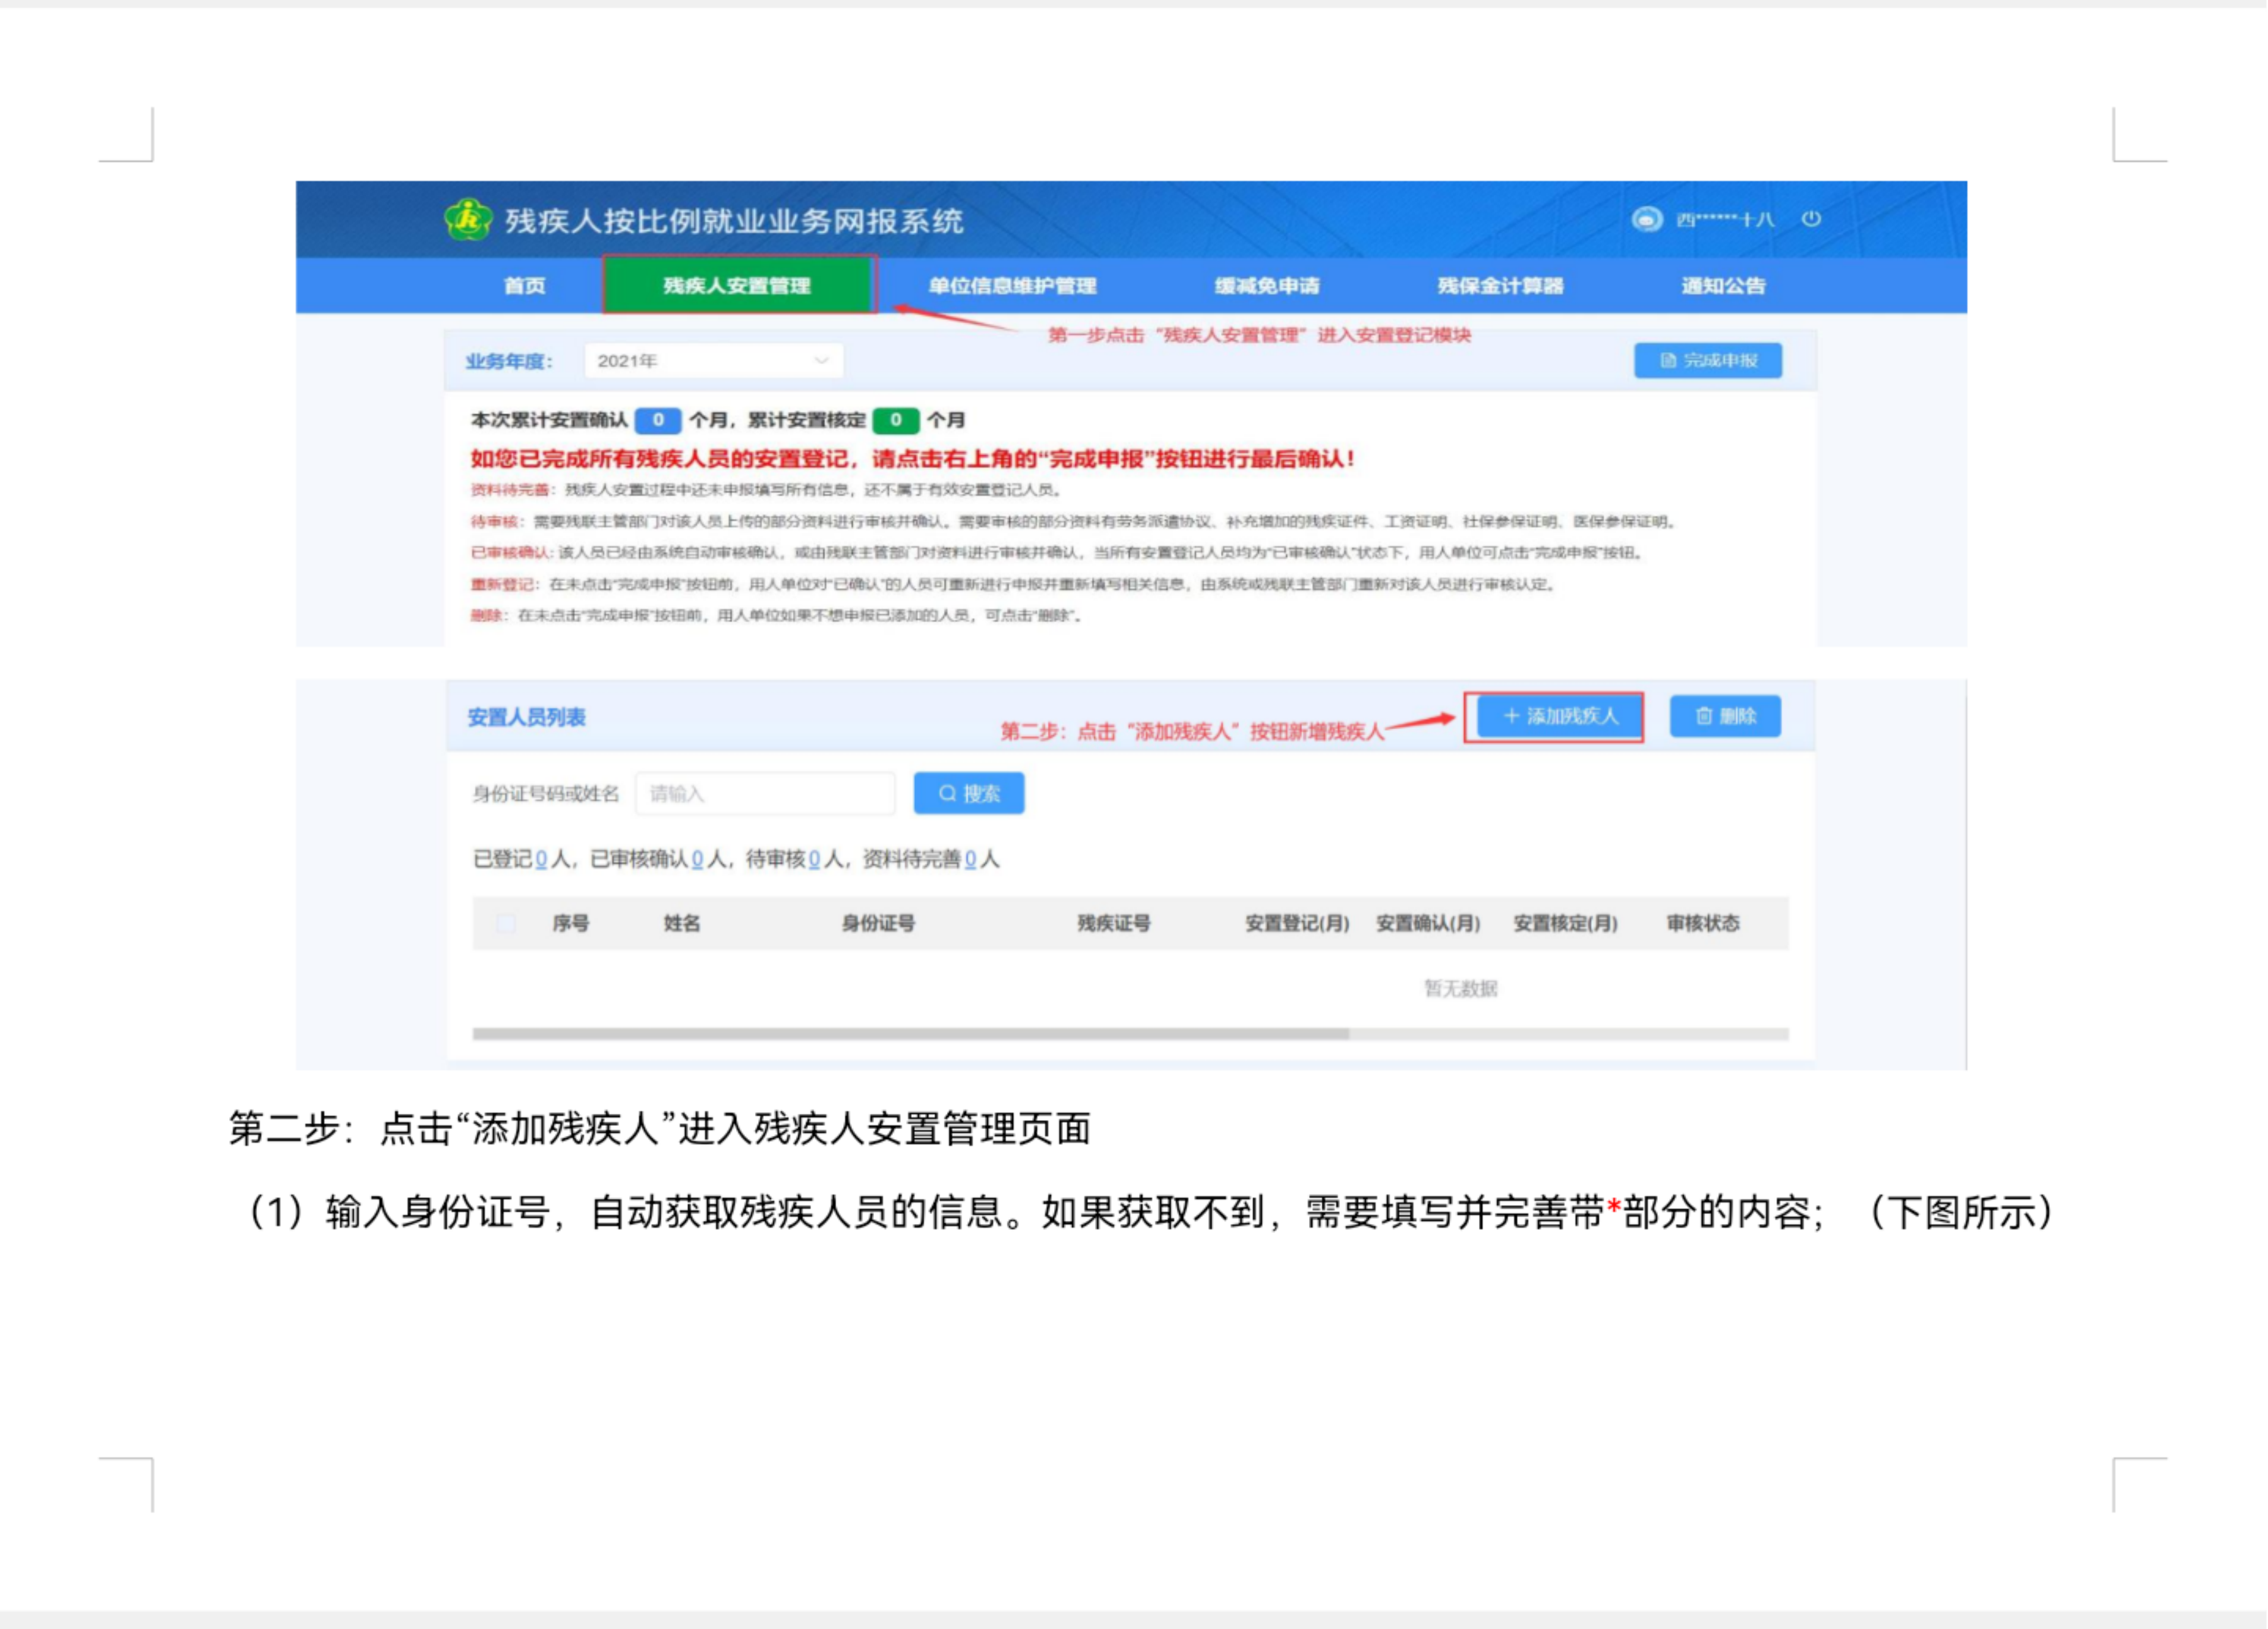Click the 审核状态 column header

click(x=1703, y=923)
